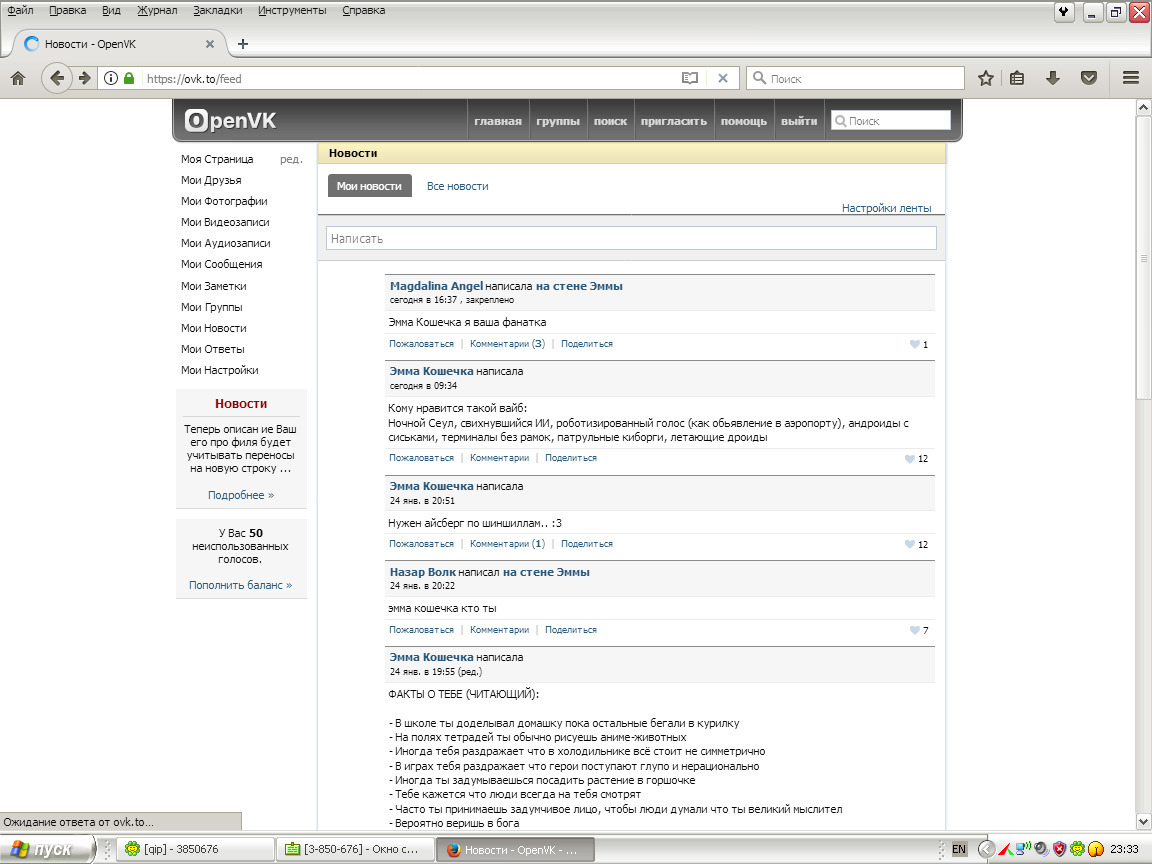Expand Комментарии (3) on first post

tap(507, 344)
